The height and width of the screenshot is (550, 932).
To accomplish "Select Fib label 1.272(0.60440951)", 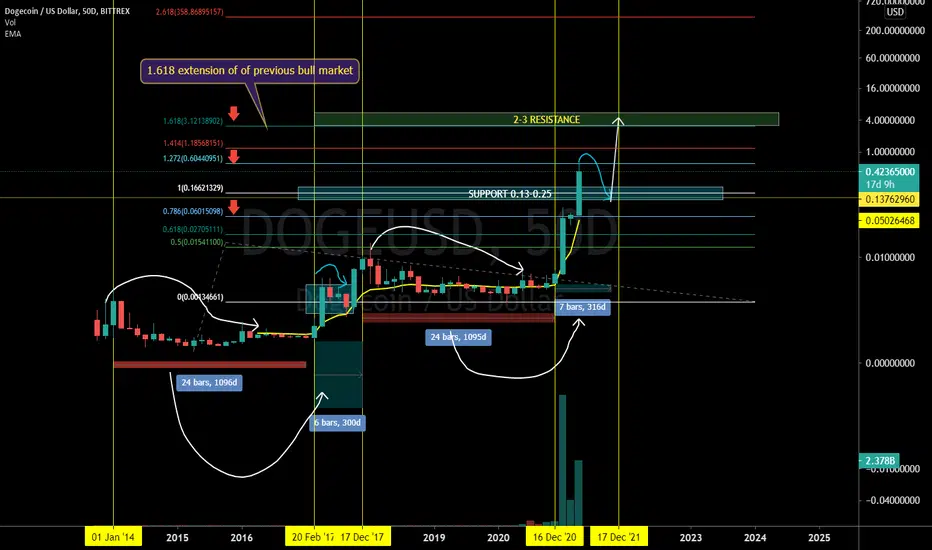I will (193, 159).
